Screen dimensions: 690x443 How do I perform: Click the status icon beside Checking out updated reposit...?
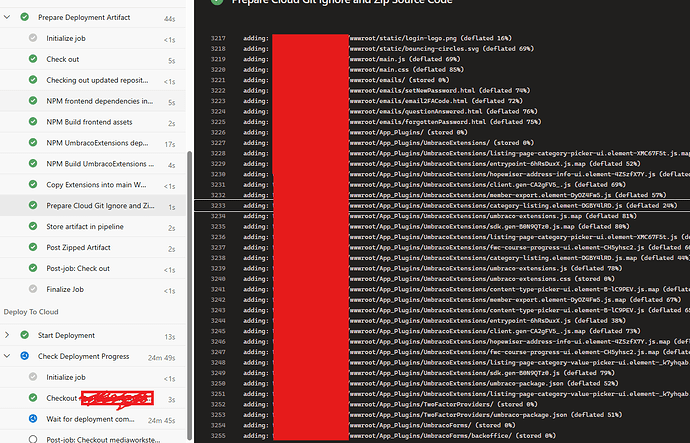click(x=33, y=80)
